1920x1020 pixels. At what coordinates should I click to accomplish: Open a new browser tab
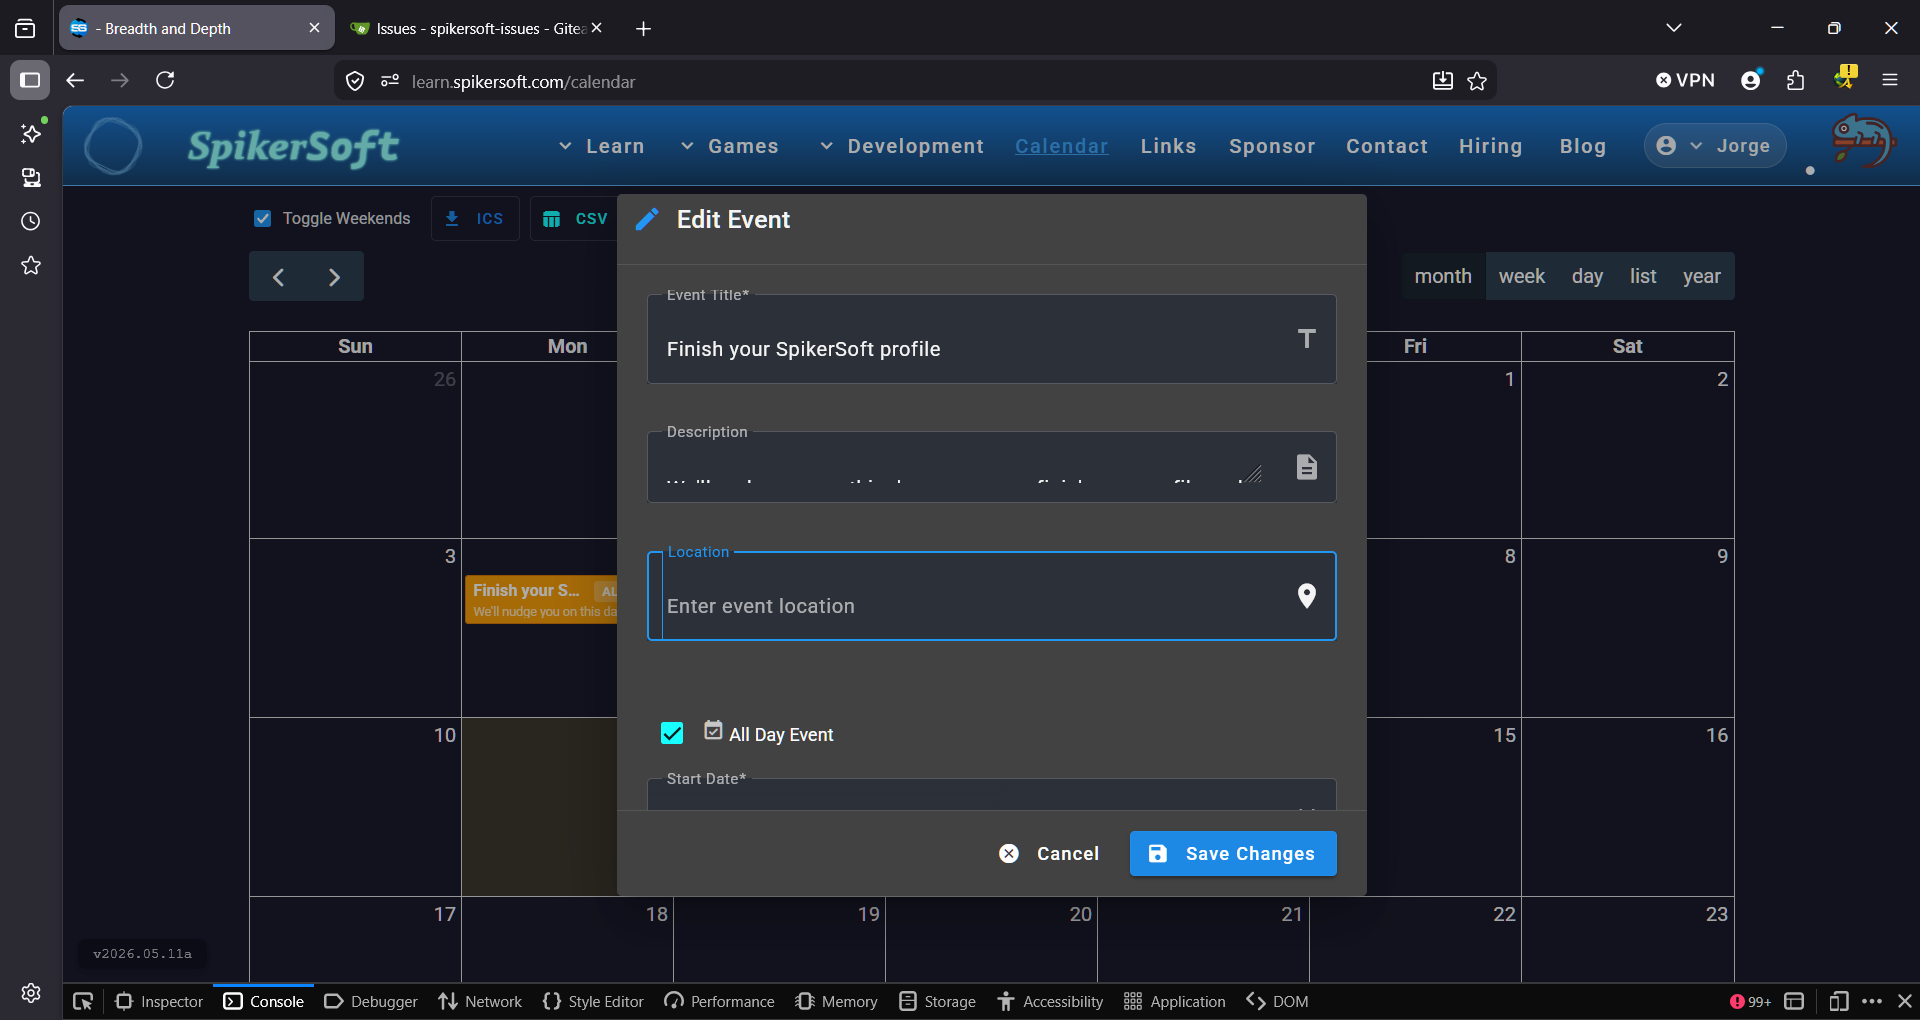643,28
